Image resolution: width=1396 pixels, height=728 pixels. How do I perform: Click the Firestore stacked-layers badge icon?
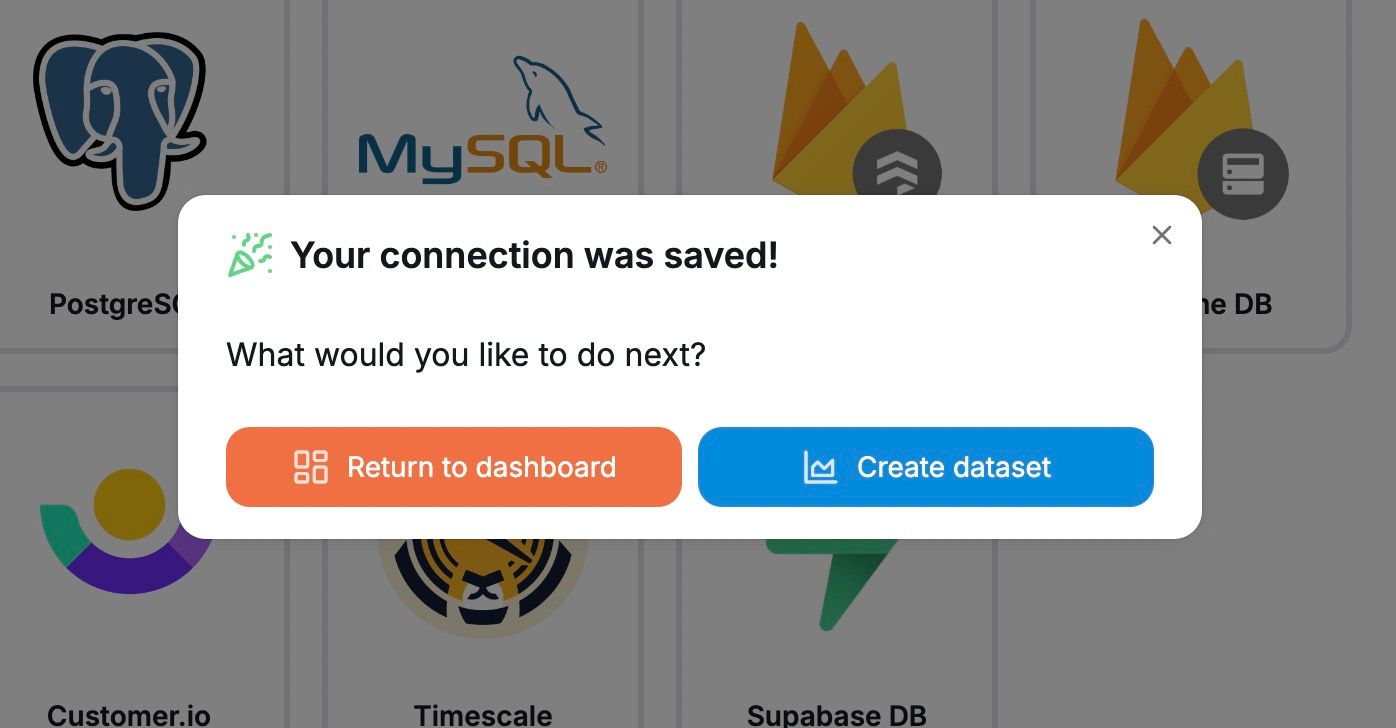click(897, 172)
